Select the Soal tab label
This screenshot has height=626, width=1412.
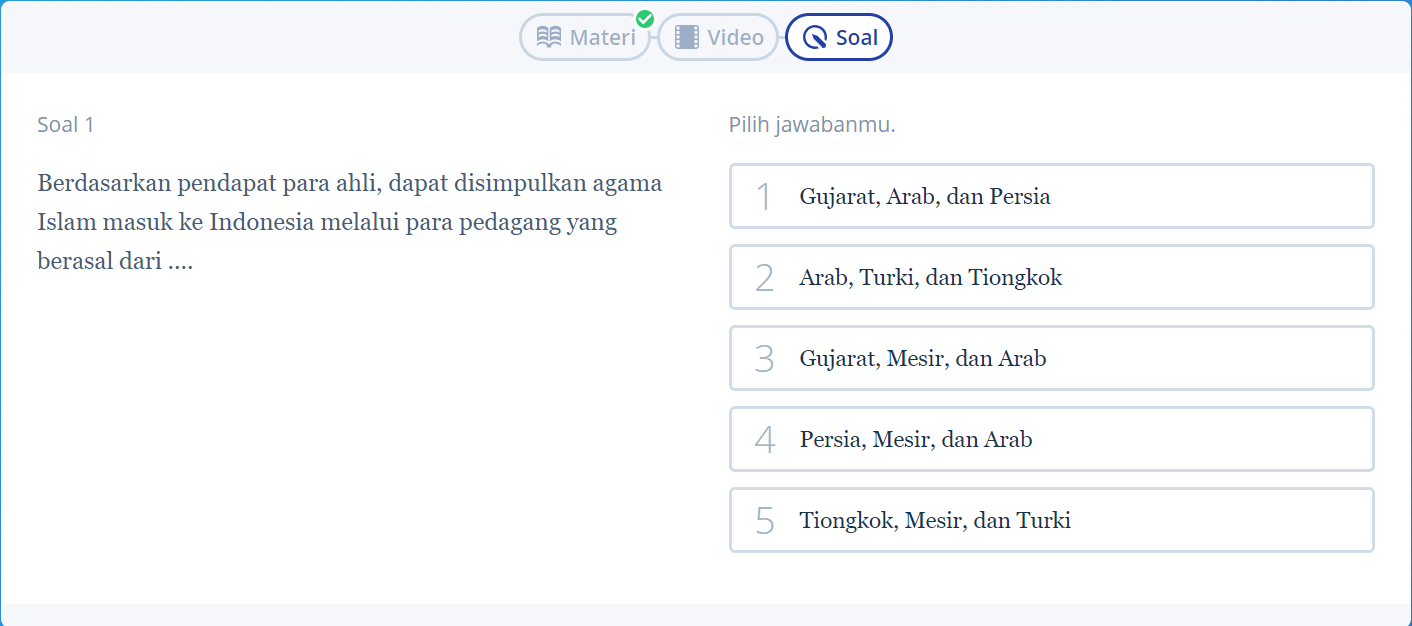pyautogui.click(x=857, y=38)
